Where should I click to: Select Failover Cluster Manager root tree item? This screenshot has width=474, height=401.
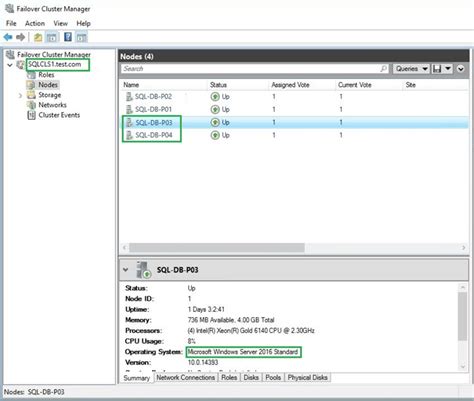pos(54,54)
